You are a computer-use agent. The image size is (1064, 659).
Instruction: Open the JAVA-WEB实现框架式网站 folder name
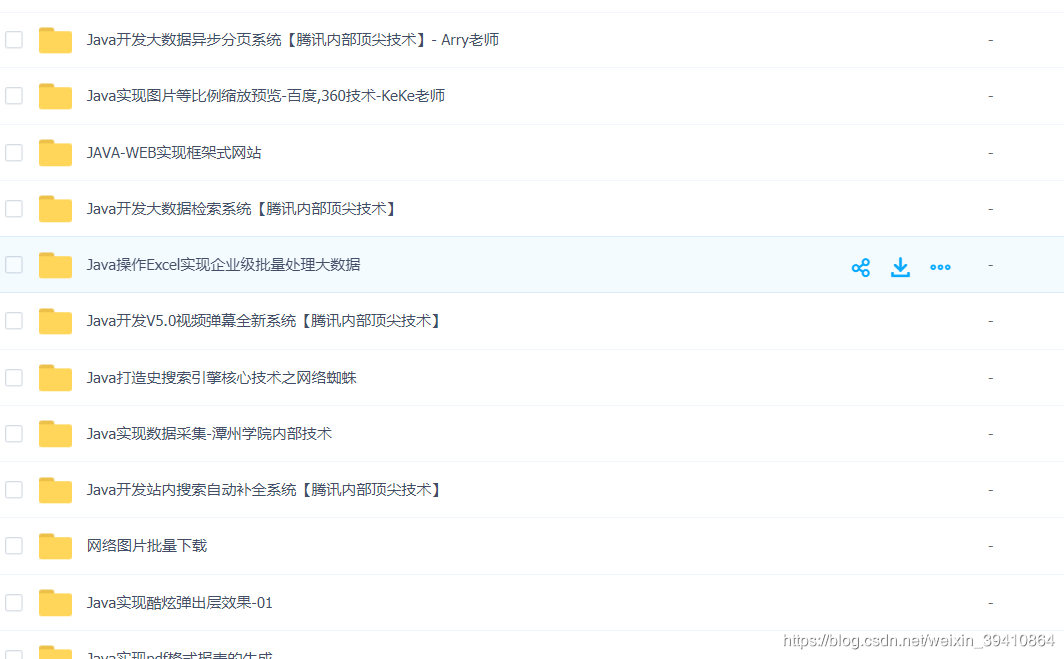174,153
